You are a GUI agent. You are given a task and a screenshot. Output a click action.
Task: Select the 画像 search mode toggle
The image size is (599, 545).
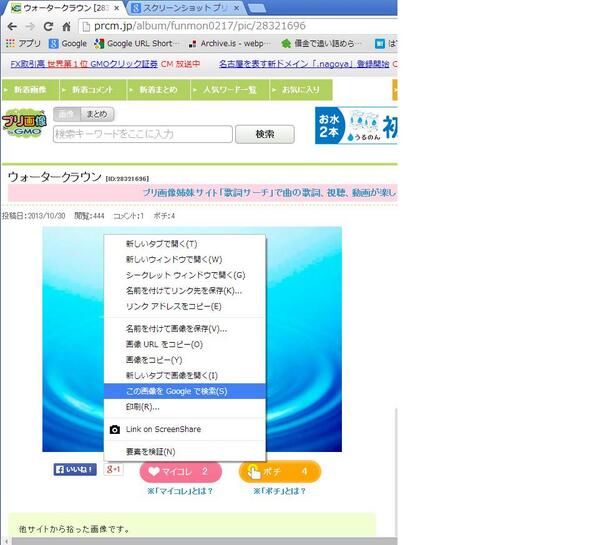click(x=66, y=114)
